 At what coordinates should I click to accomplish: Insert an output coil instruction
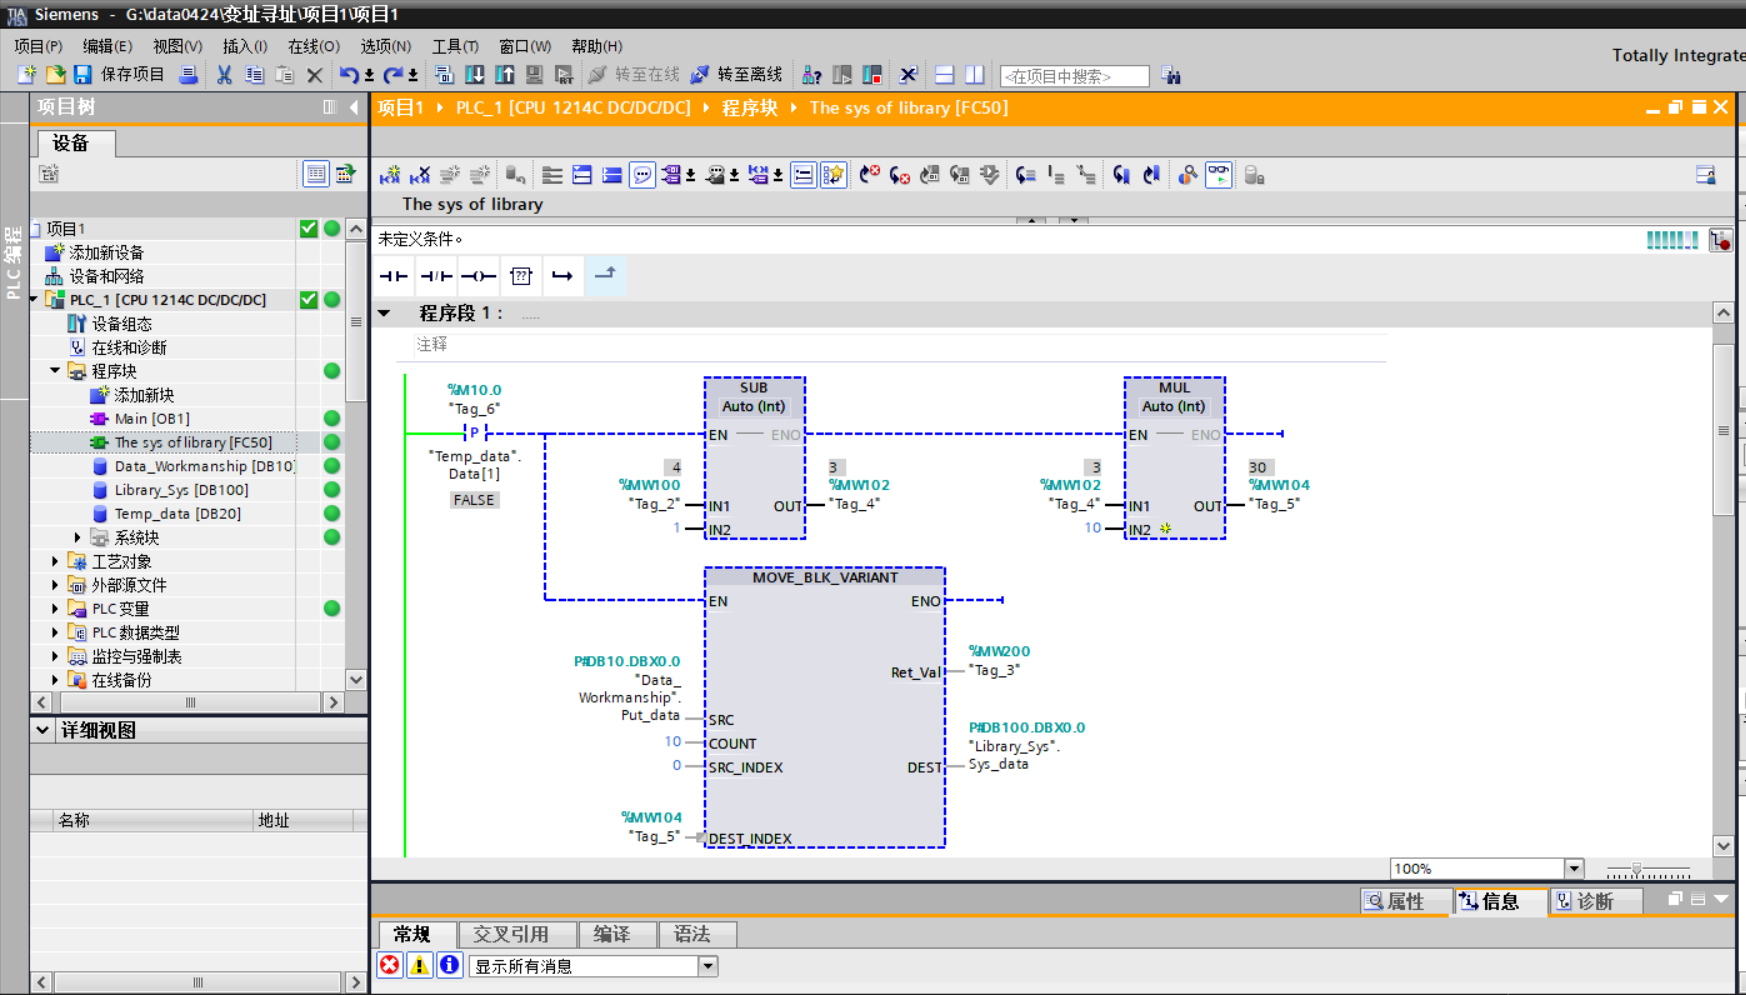(478, 276)
